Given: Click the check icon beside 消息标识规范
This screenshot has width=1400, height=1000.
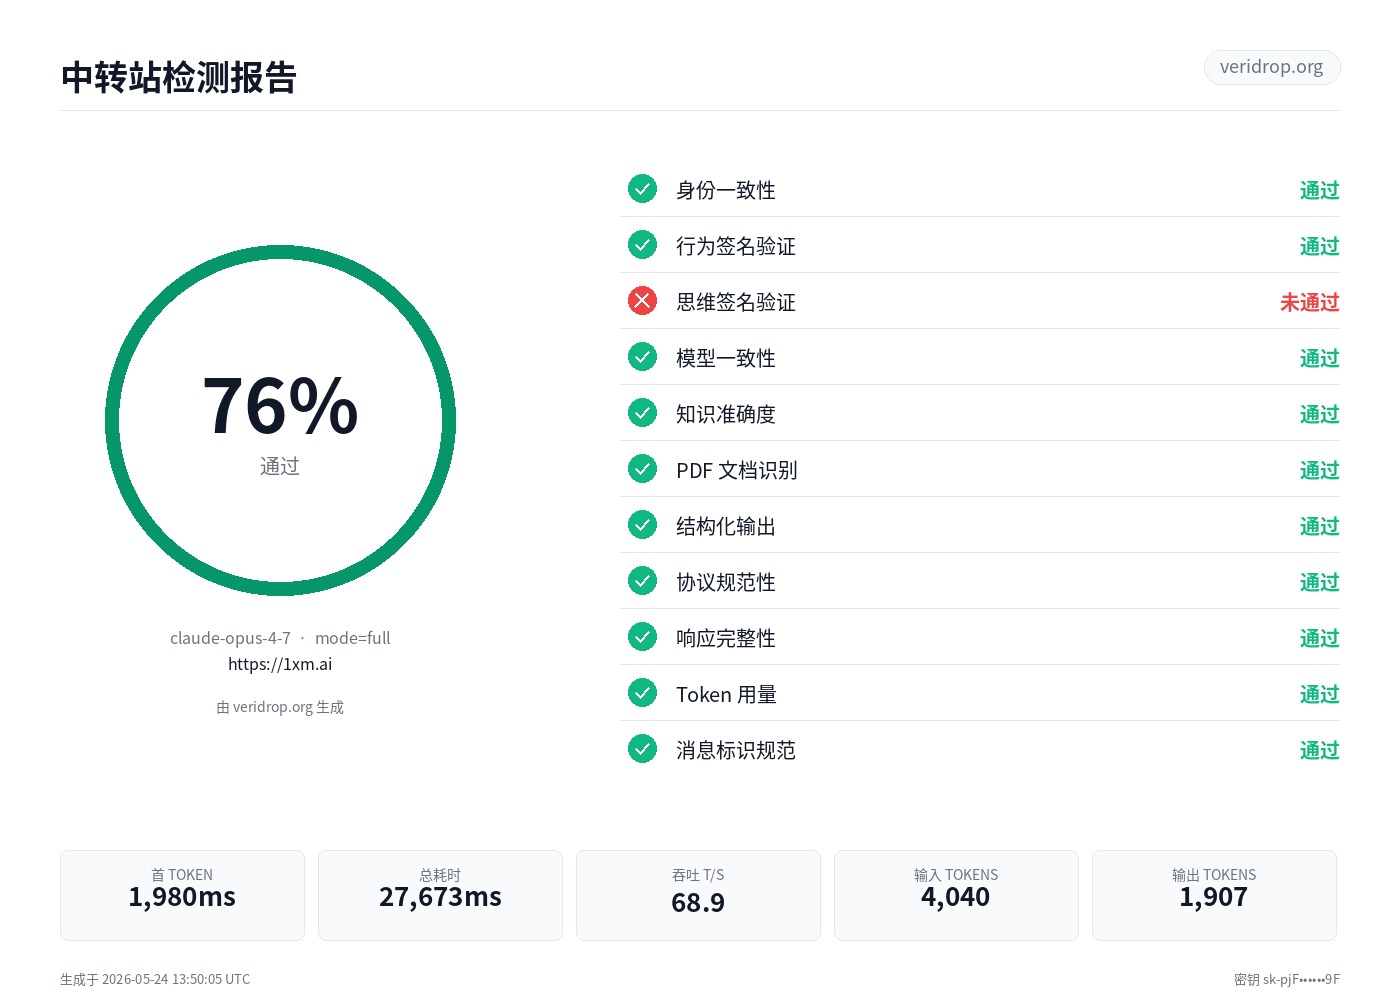Looking at the screenshot, I should point(642,749).
